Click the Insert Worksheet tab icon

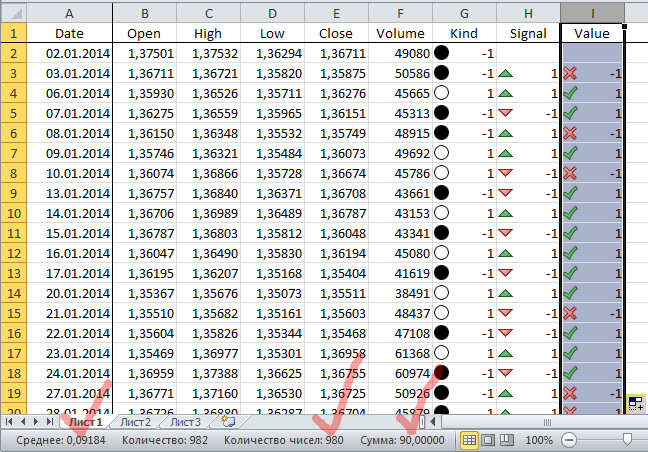click(229, 422)
